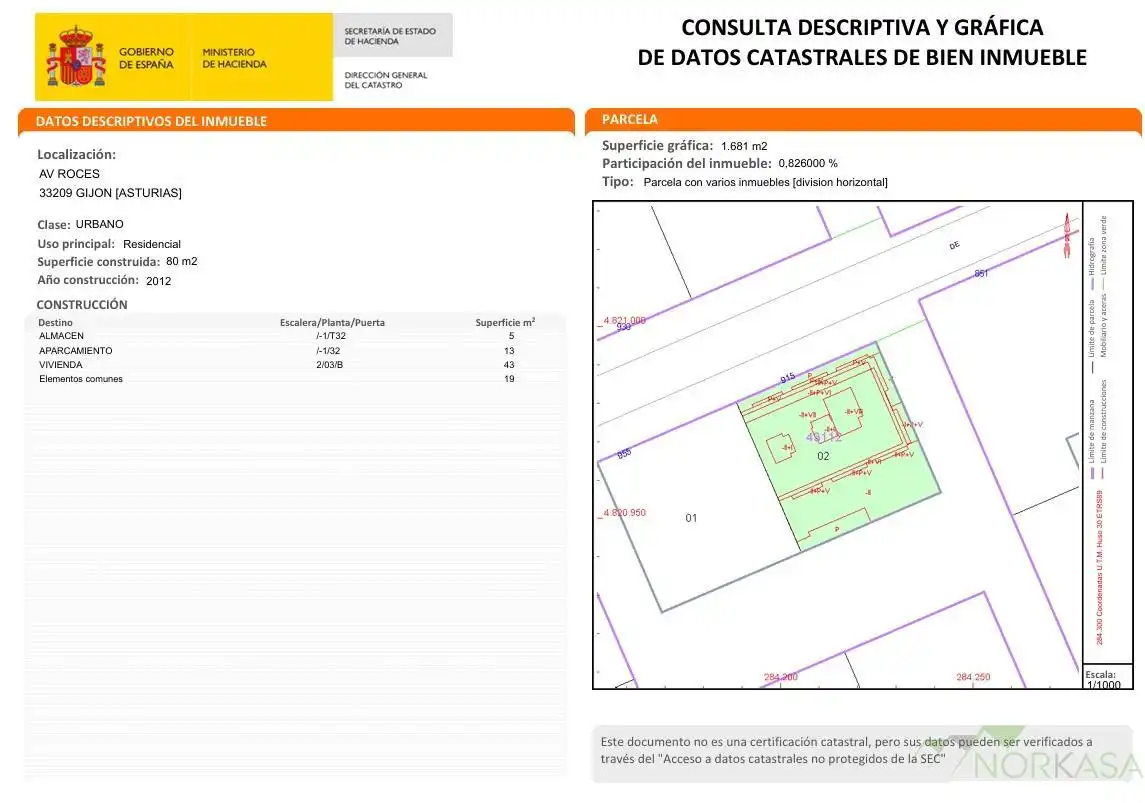Select the APARCAMIENTO row

click(296, 350)
